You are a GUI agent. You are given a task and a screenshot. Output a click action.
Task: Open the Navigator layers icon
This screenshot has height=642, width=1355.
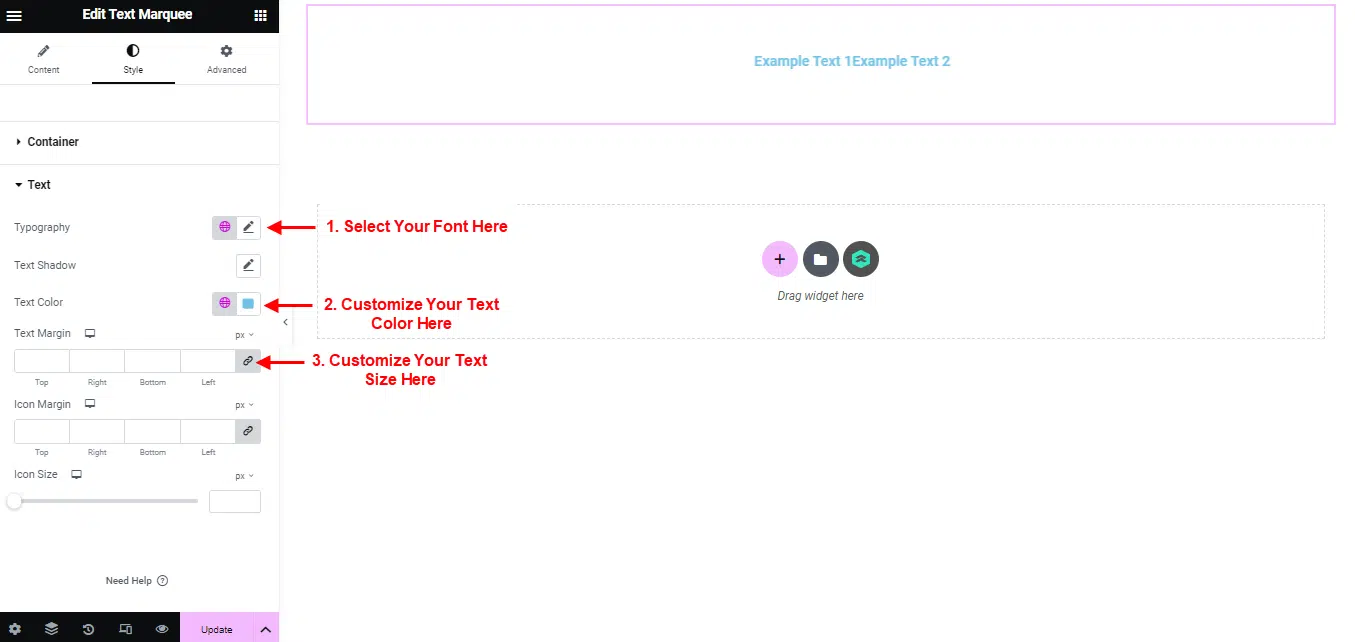pyautogui.click(x=52, y=629)
